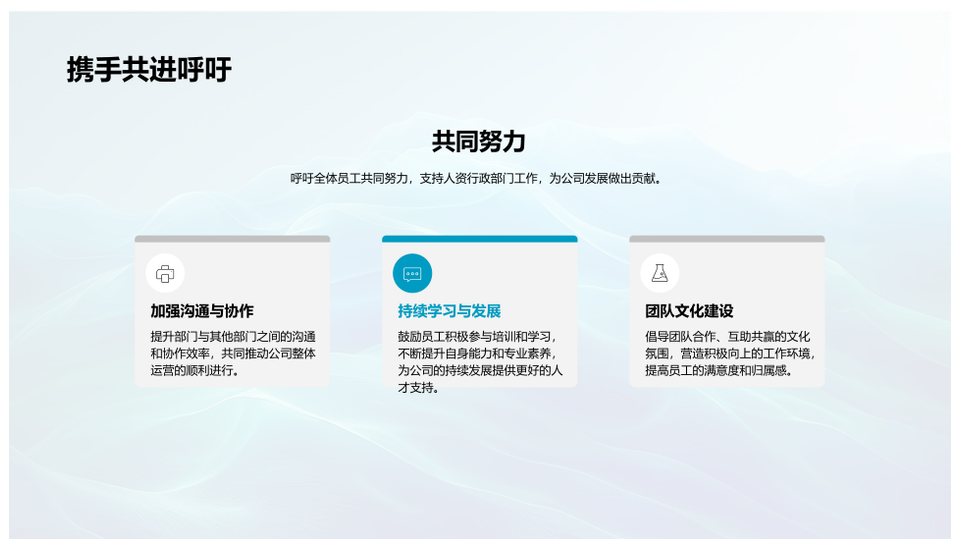This screenshot has height=548, width=960.
Task: Click the centered heading 共同努力
Action: click(479, 141)
